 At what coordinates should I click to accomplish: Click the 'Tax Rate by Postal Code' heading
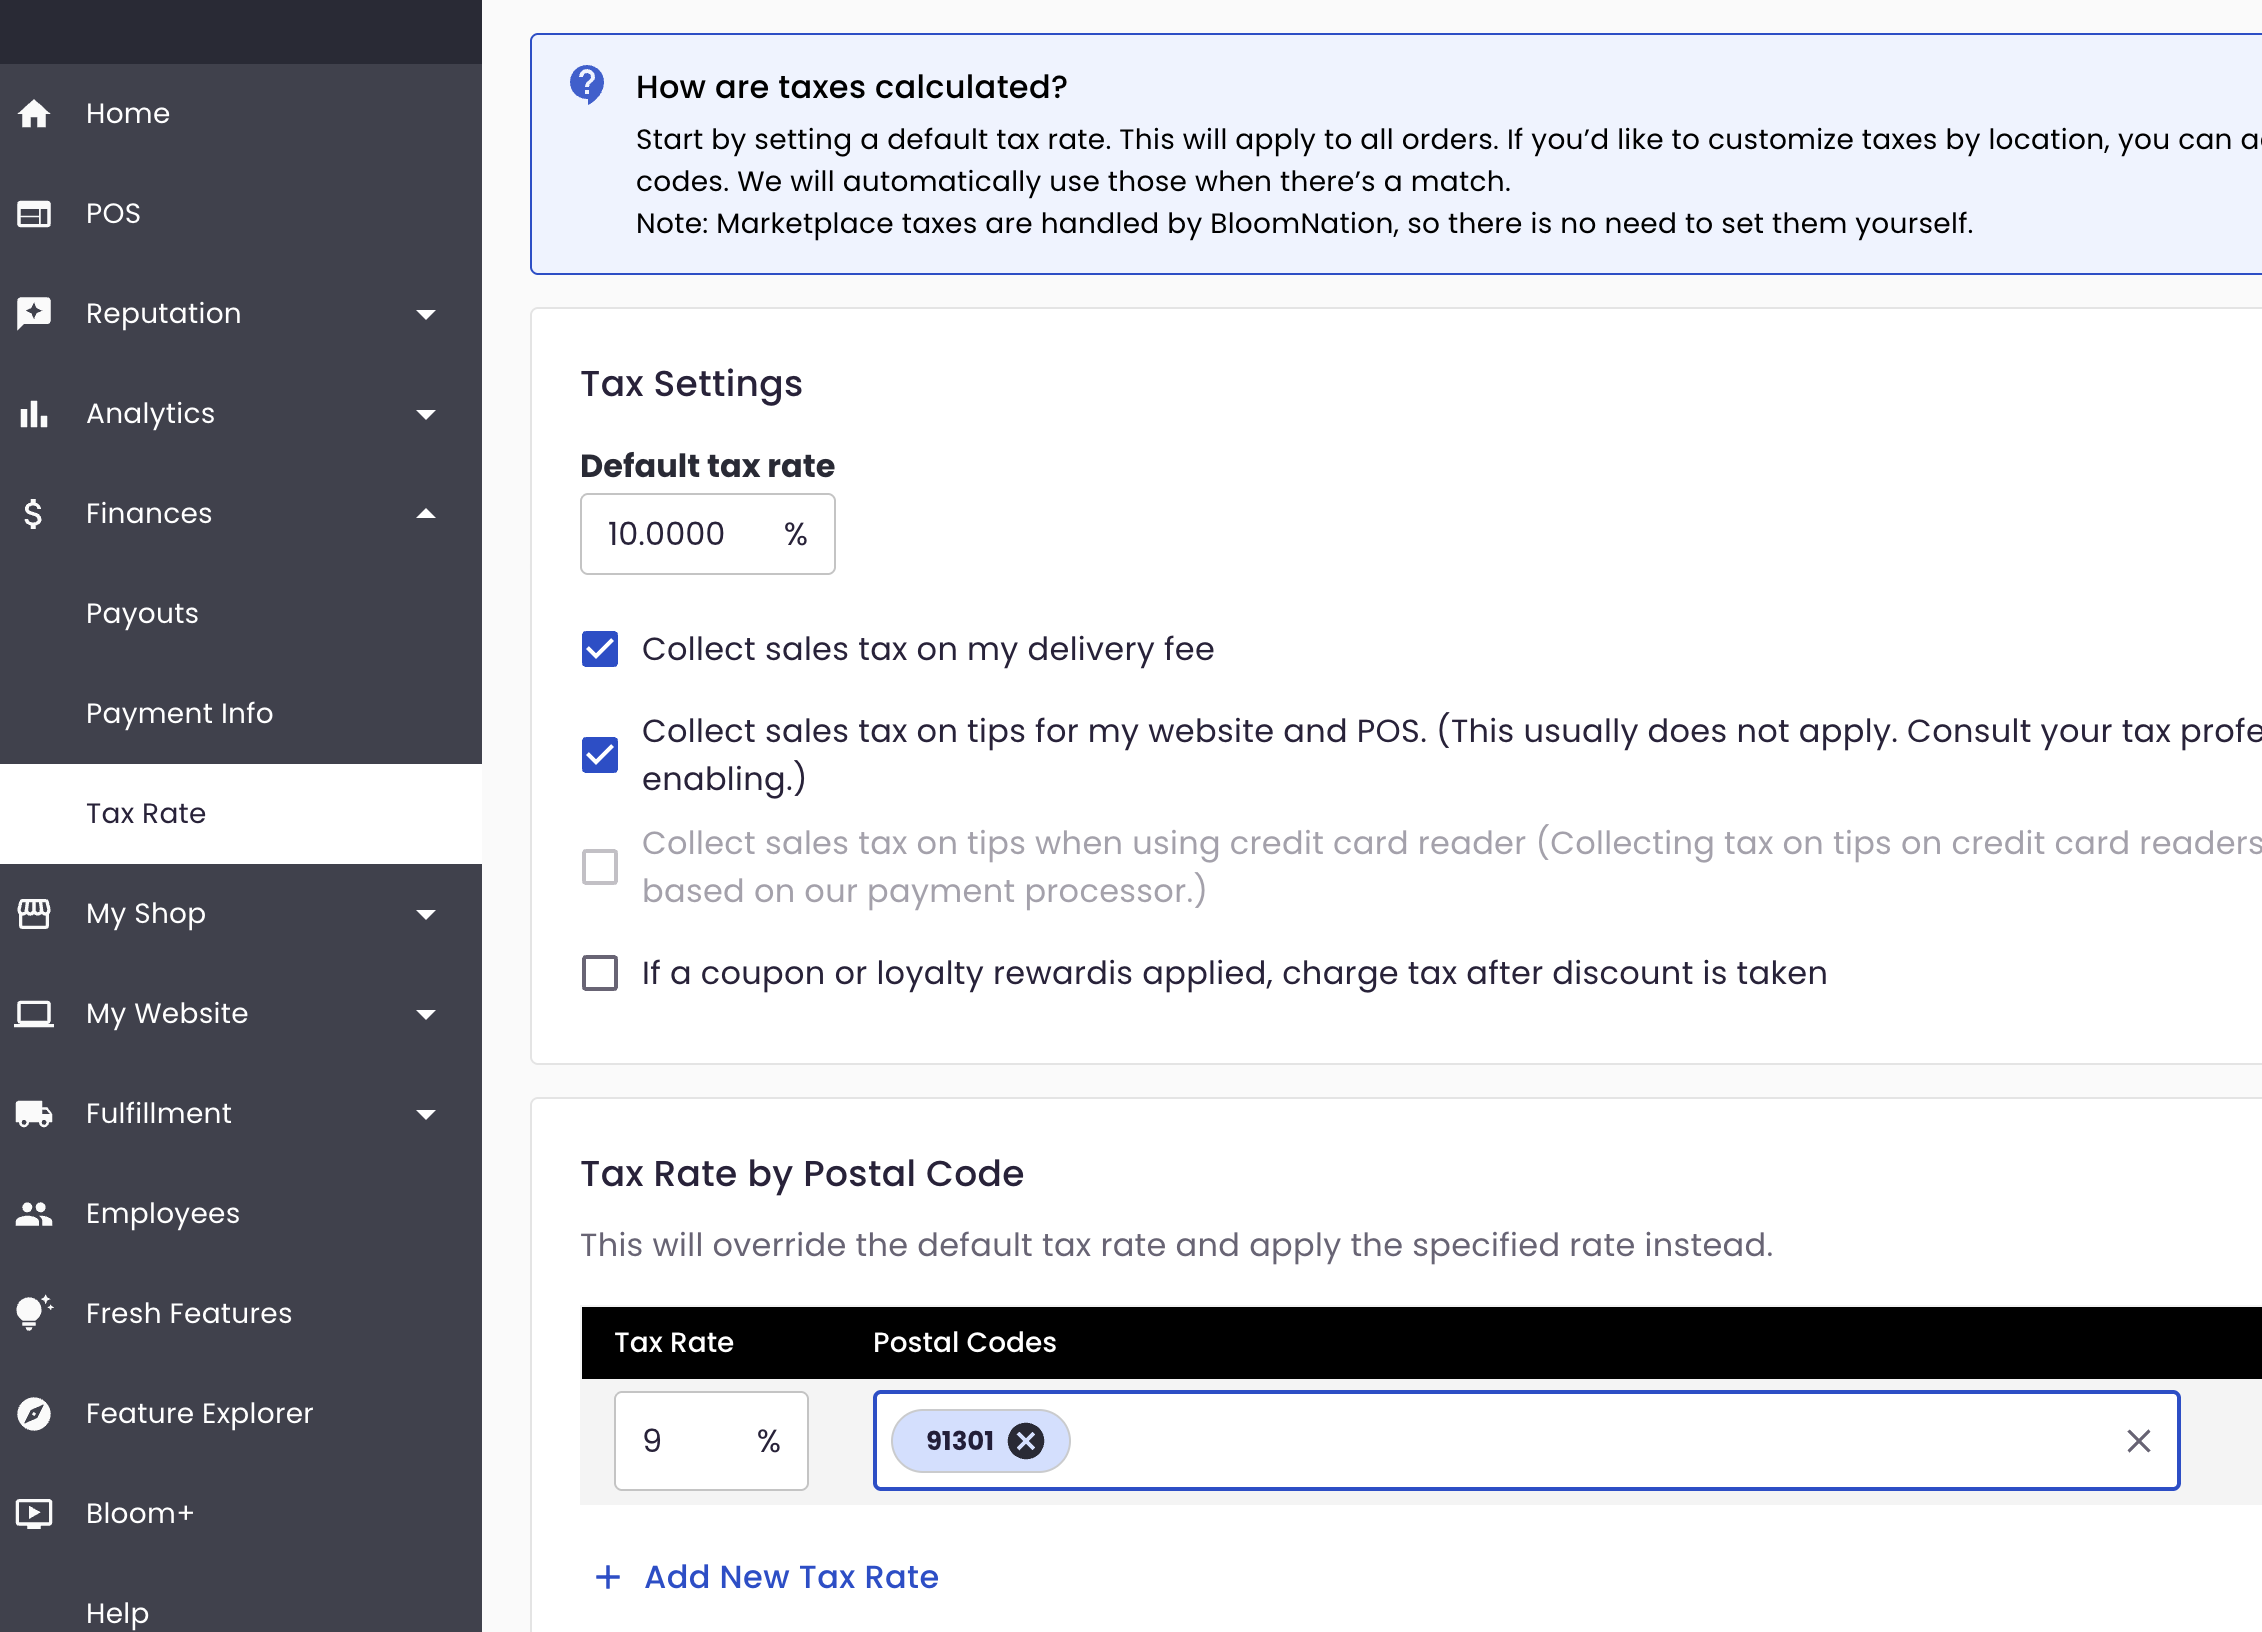click(802, 1174)
